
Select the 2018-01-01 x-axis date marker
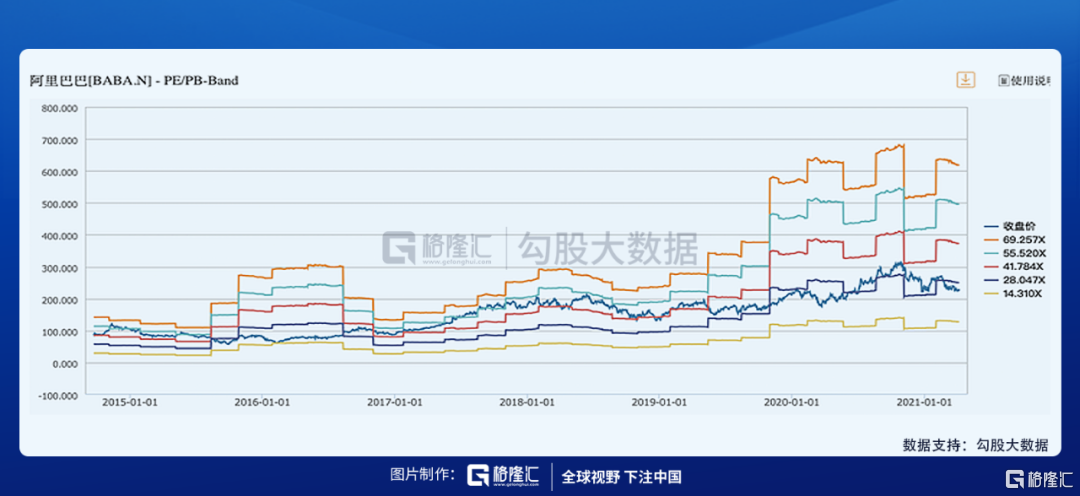pos(525,402)
